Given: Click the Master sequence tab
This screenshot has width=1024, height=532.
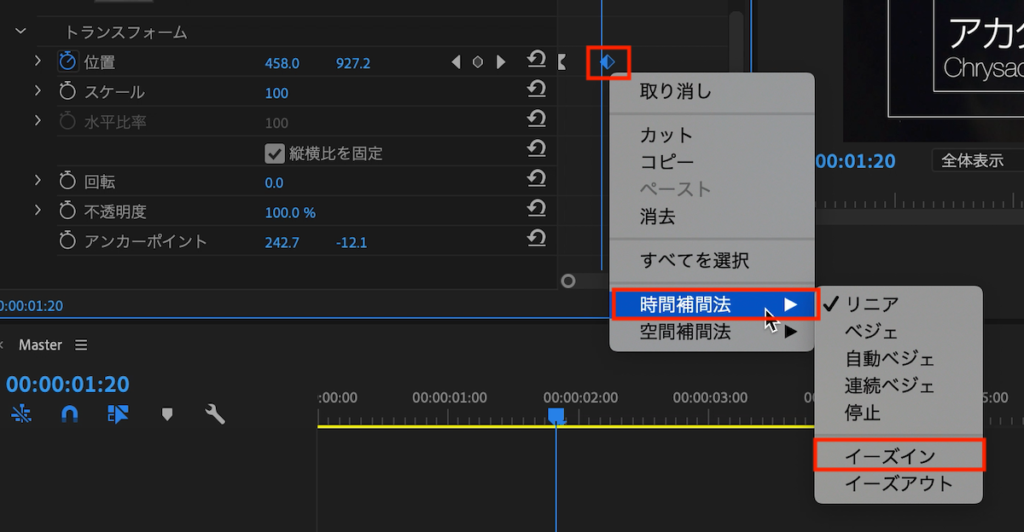Looking at the screenshot, I should pyautogui.click(x=40, y=345).
